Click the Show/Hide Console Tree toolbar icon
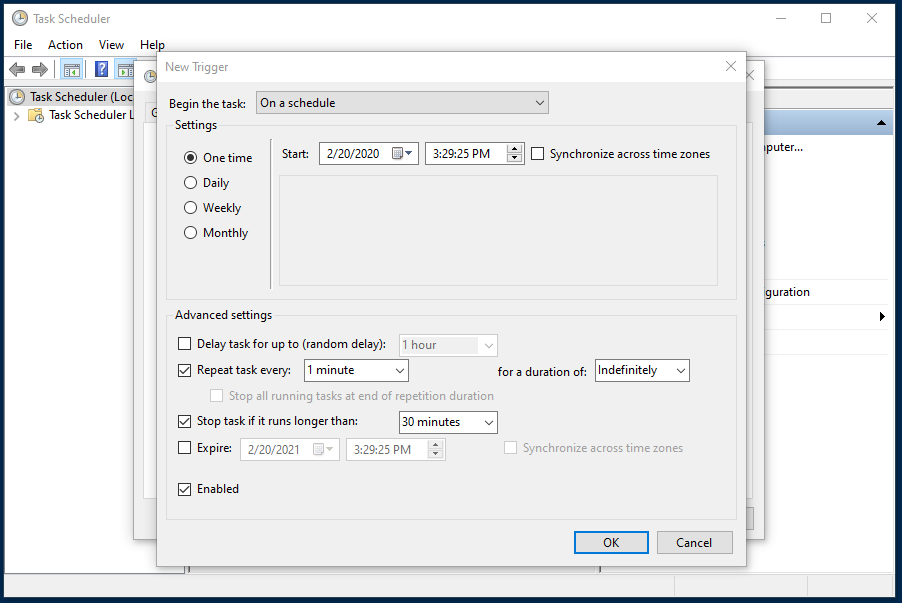Screen dimensions: 902x603 click(71, 70)
